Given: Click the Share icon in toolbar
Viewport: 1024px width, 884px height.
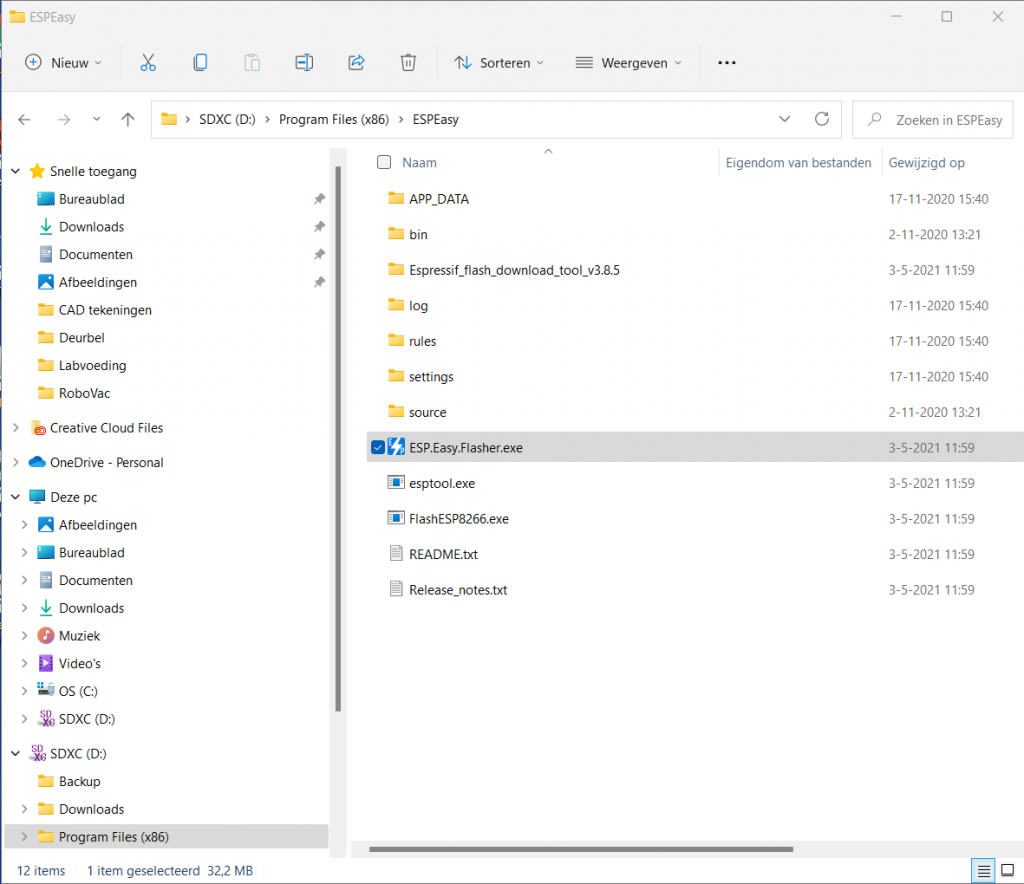Looking at the screenshot, I should [356, 63].
